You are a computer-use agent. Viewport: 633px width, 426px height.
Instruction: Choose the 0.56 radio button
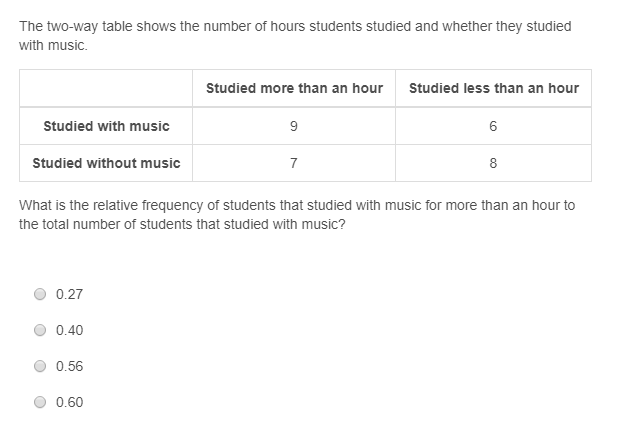(x=40, y=366)
